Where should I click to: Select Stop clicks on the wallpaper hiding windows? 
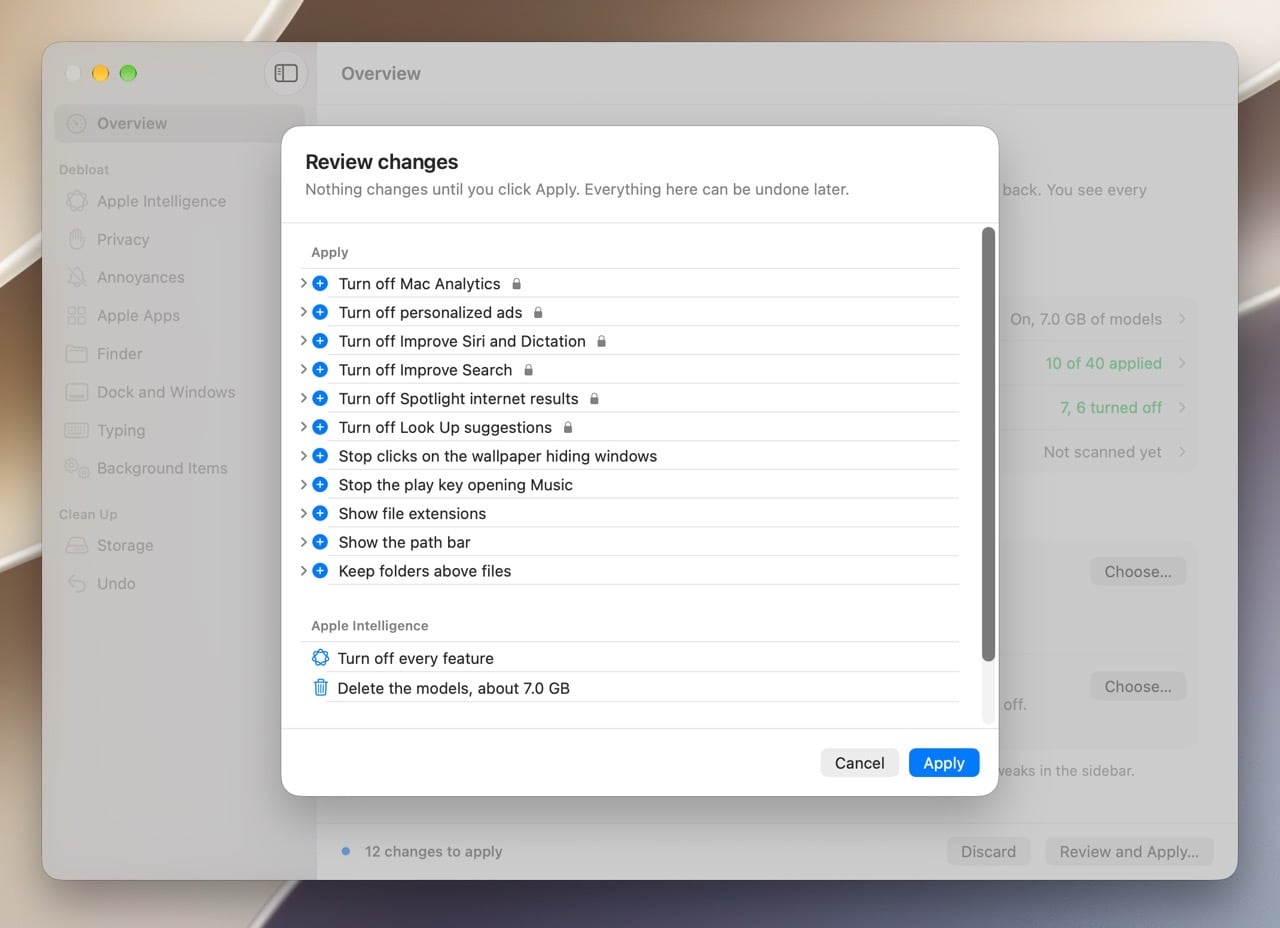(x=629, y=456)
